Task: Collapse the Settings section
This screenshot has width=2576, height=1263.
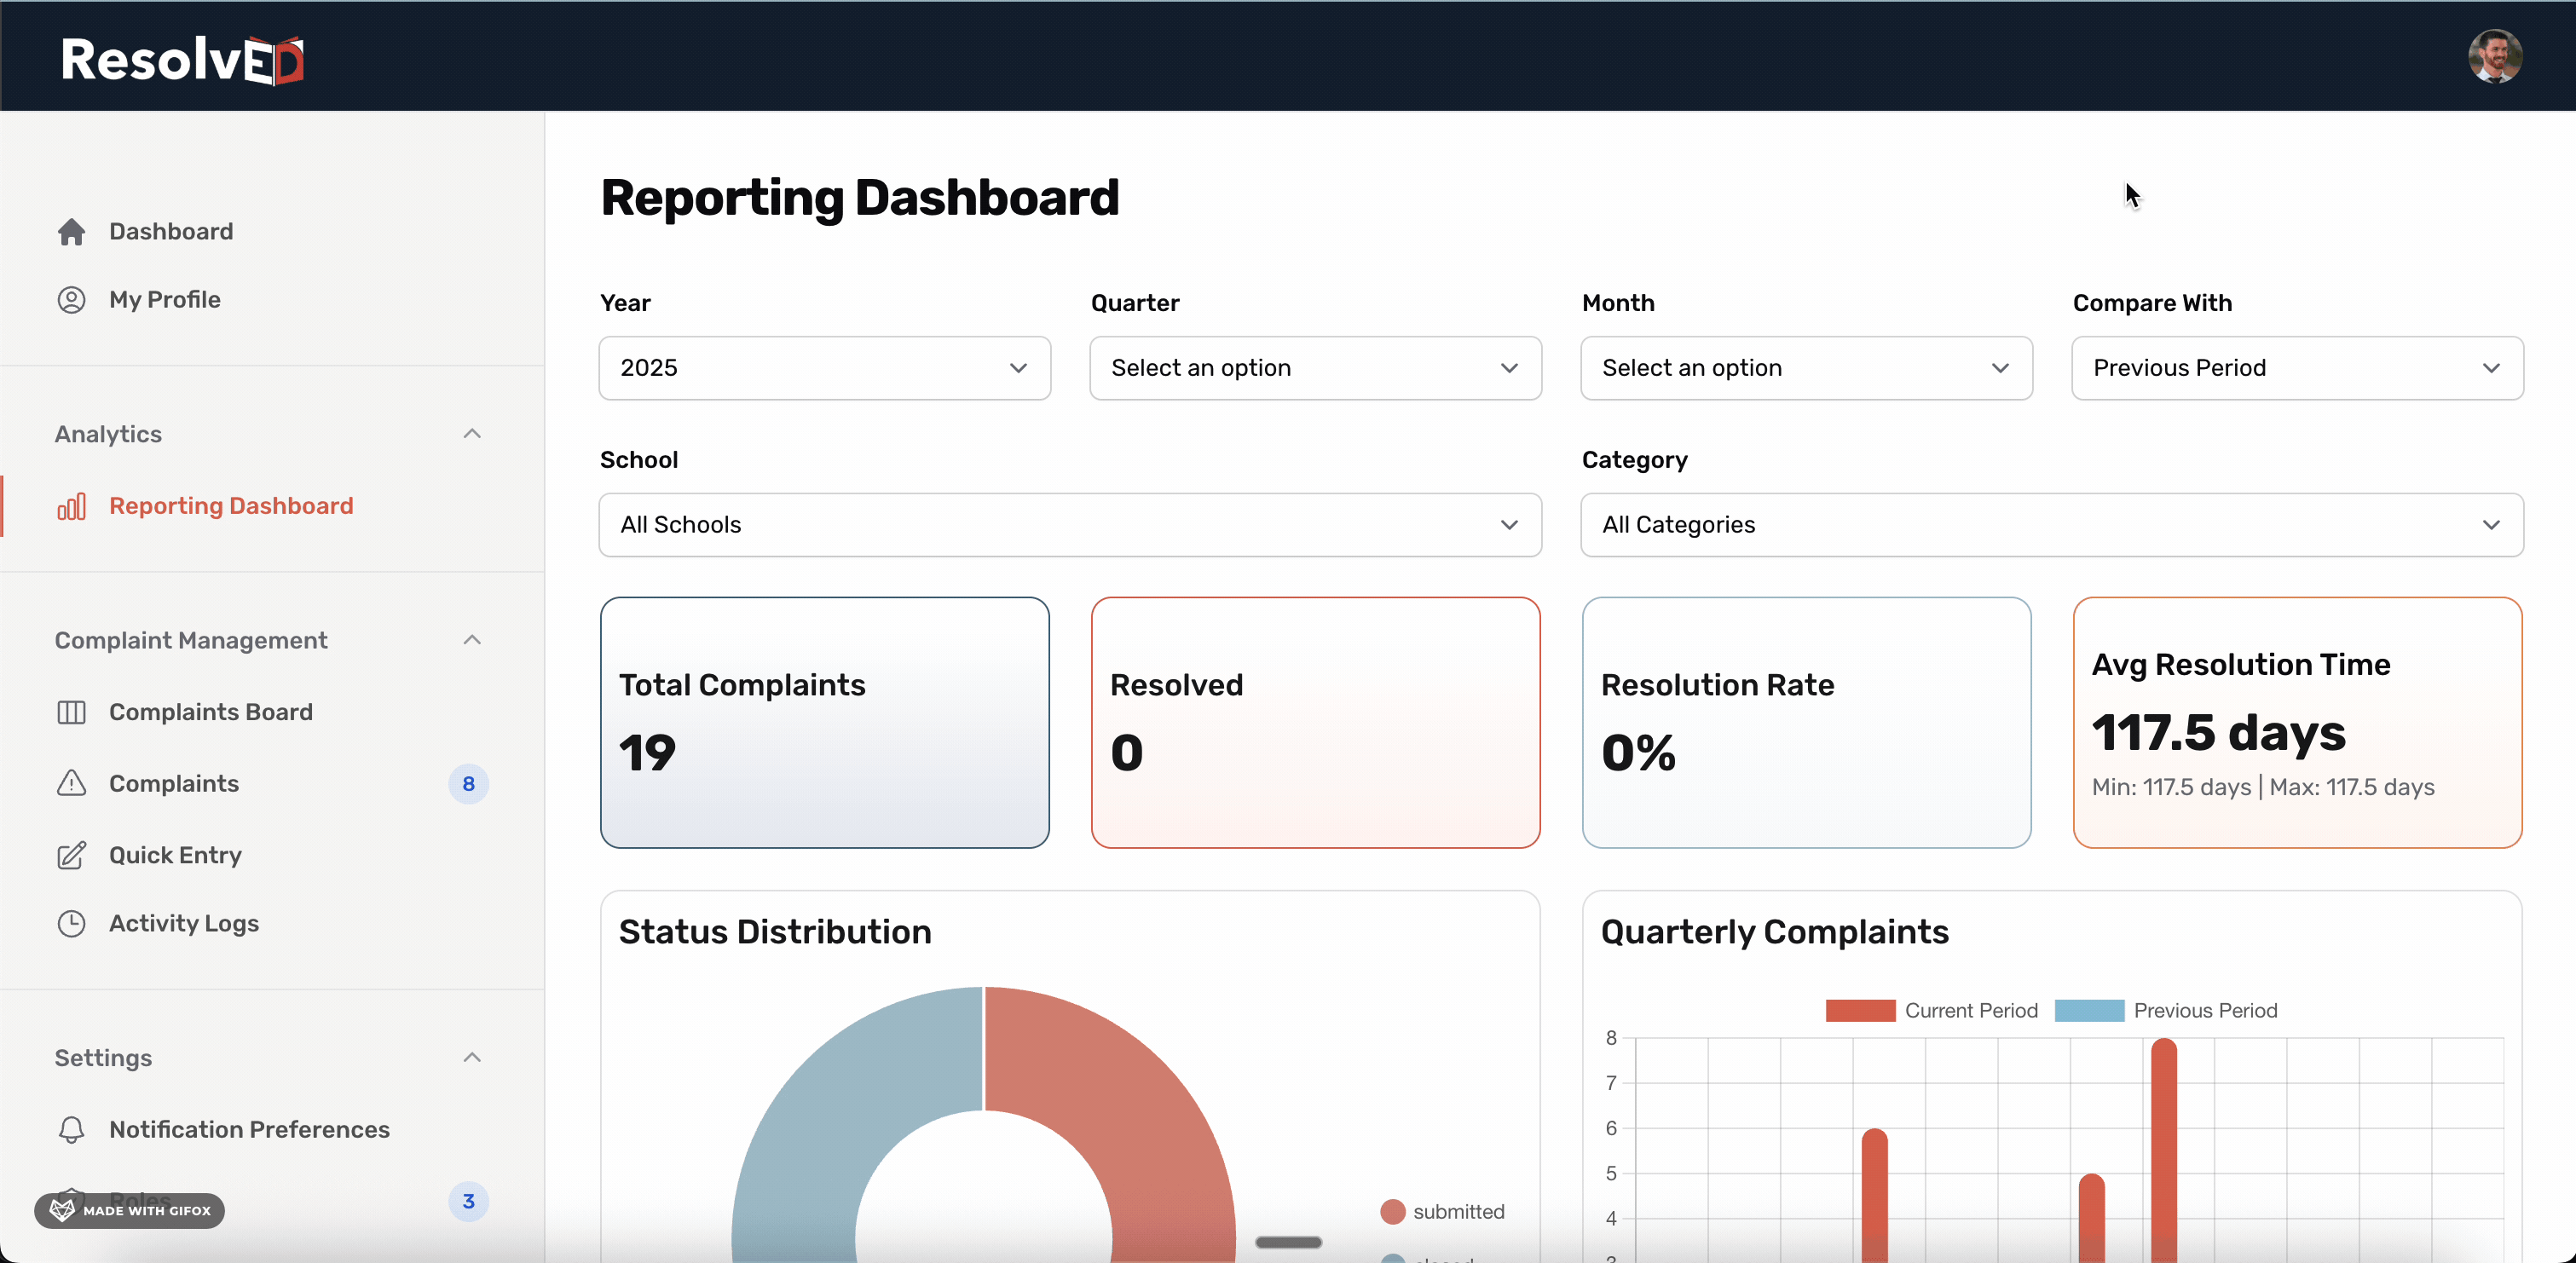Action: (x=472, y=1058)
